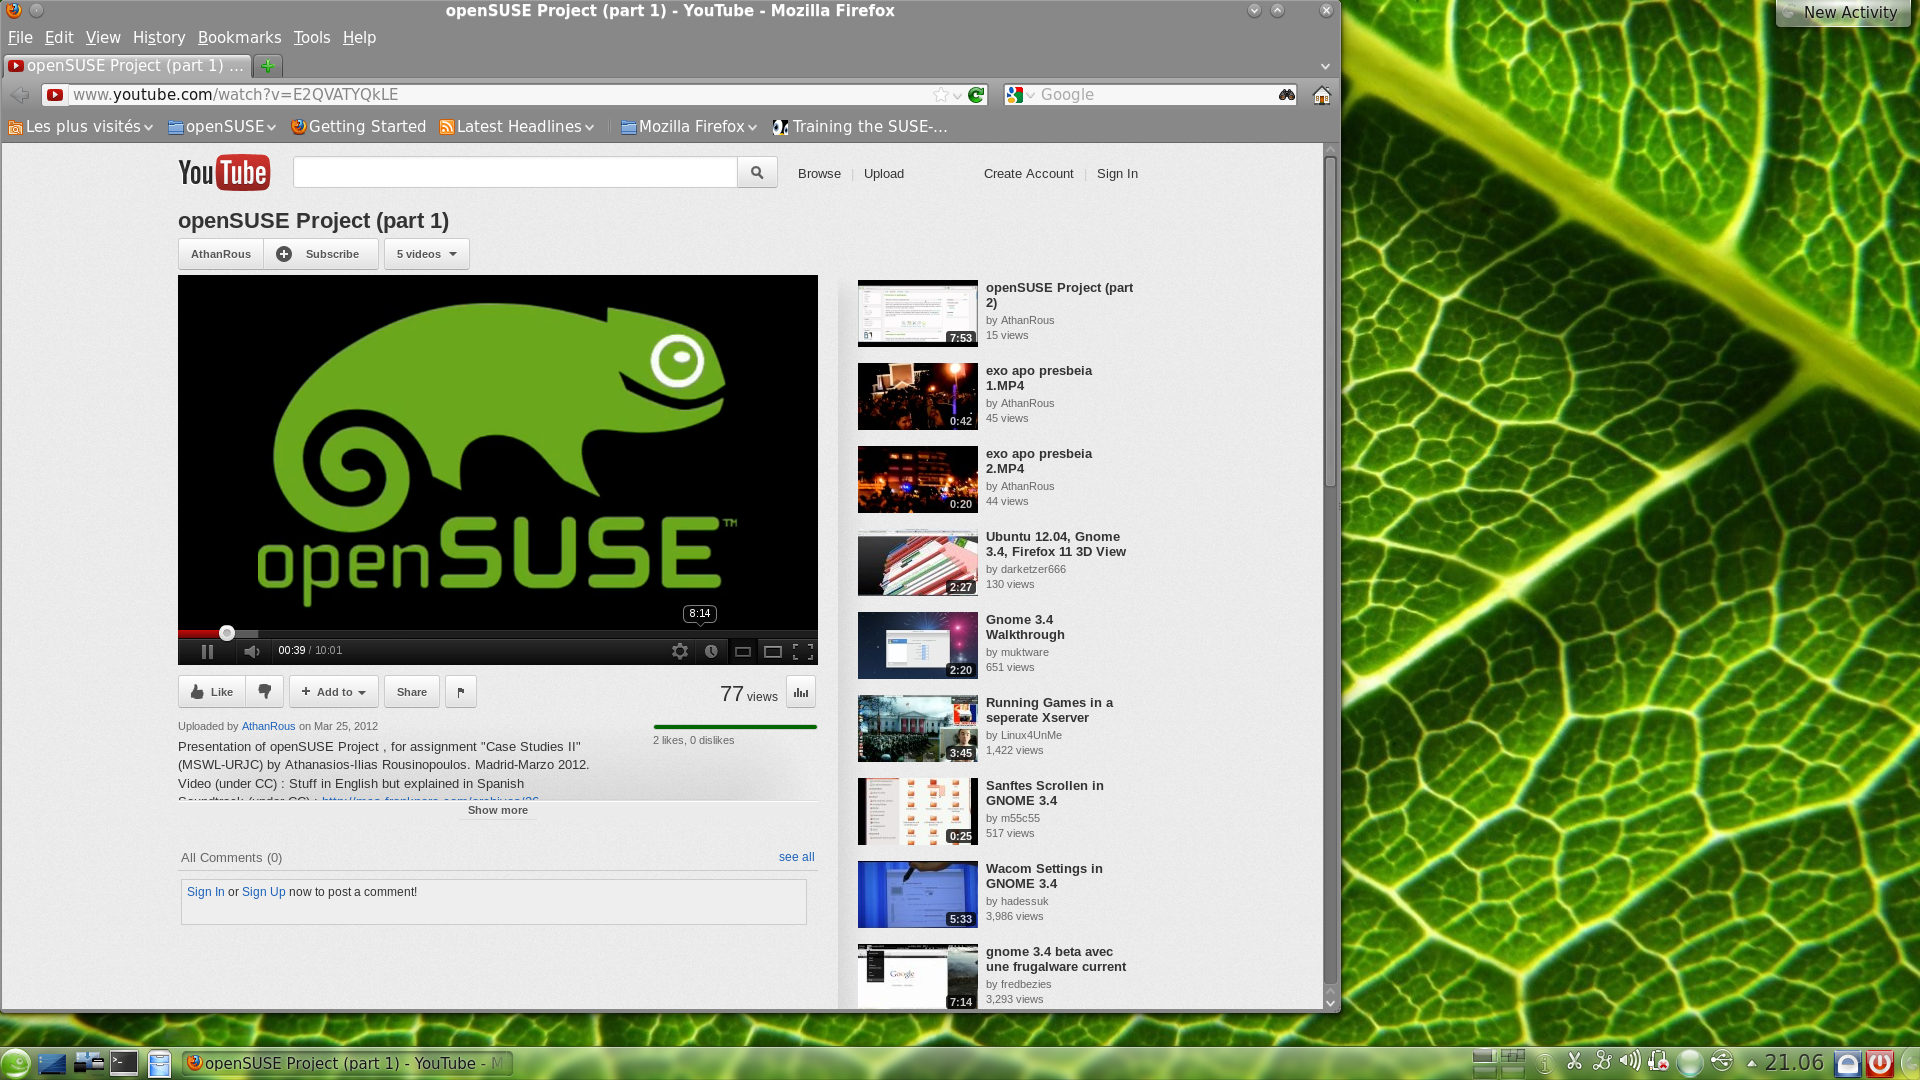Pause the video playback
The image size is (1920, 1080).
point(207,651)
